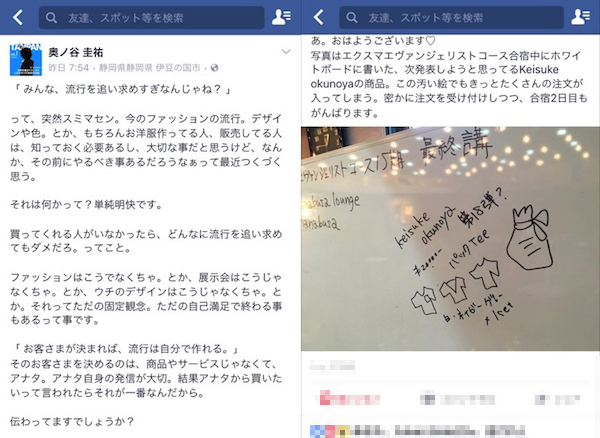
Task: Open friends list icon in left header
Action: click(281, 17)
